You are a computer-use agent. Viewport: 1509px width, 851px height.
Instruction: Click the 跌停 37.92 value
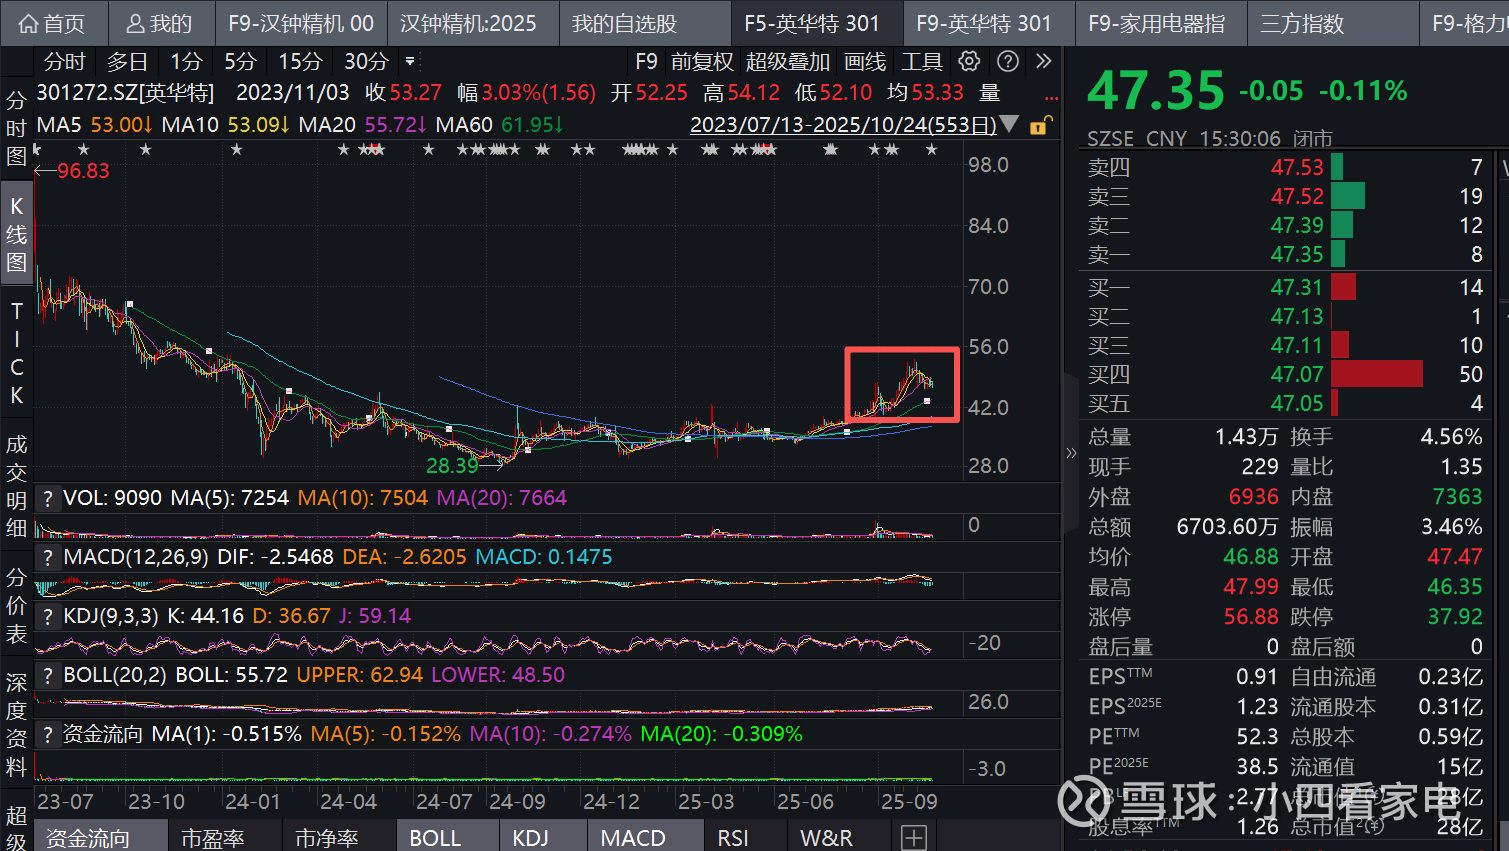click(x=1455, y=617)
